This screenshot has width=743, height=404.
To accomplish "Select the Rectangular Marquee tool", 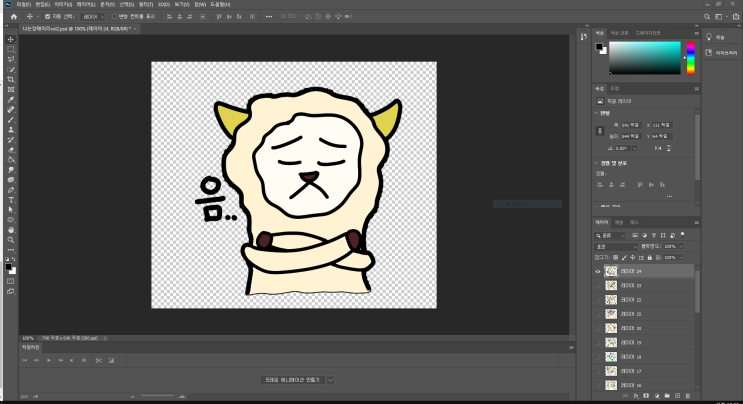I will point(11,49).
